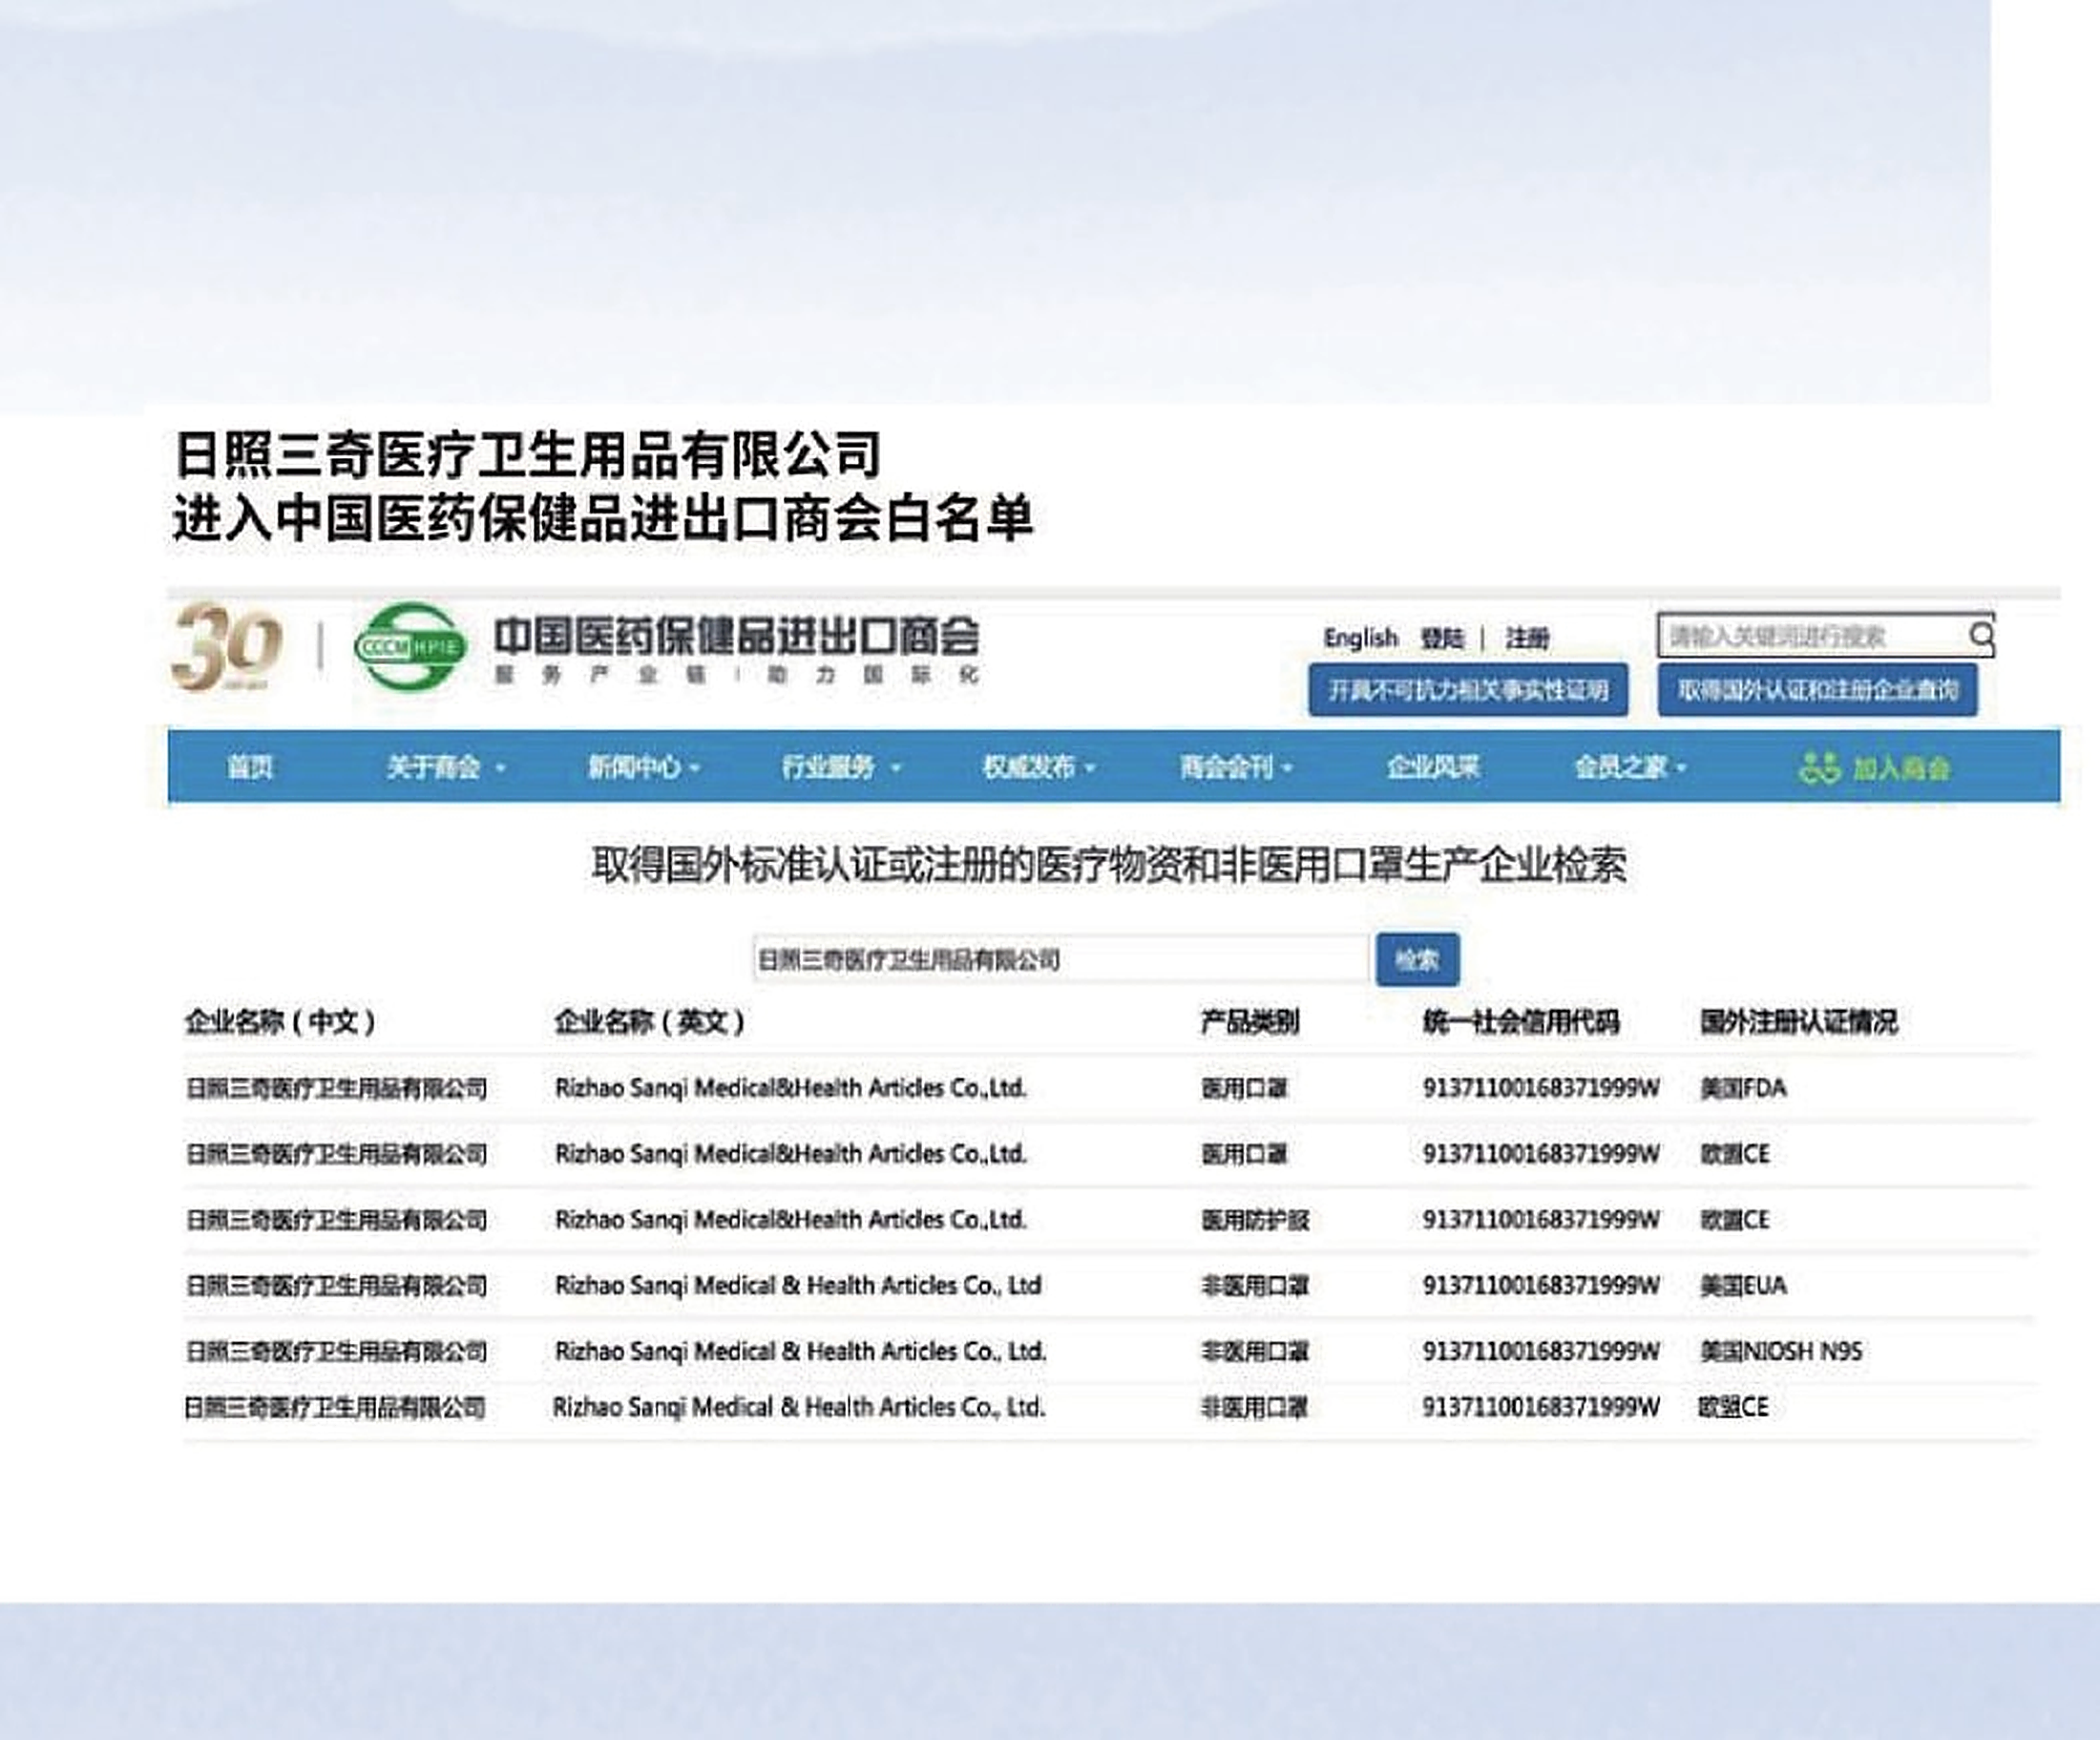Click the credit code in the NIOSH N95 row

pos(1541,1351)
